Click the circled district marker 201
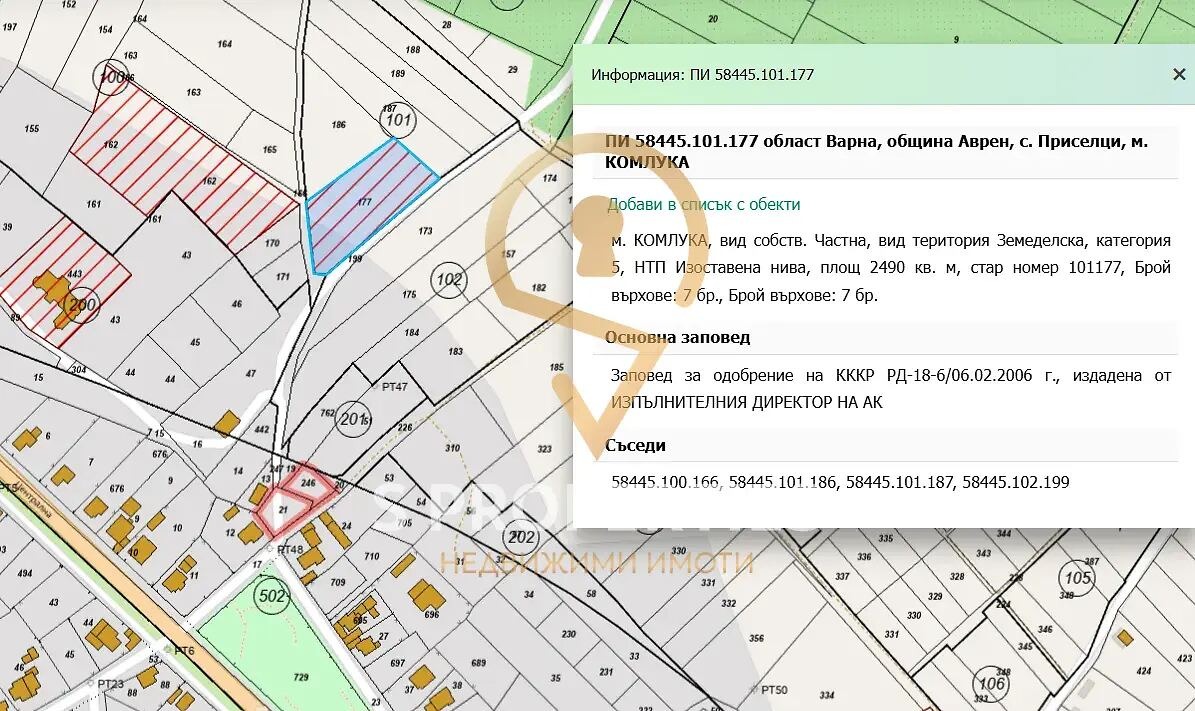Viewport: 1195px width, 711px height. pyautogui.click(x=354, y=417)
